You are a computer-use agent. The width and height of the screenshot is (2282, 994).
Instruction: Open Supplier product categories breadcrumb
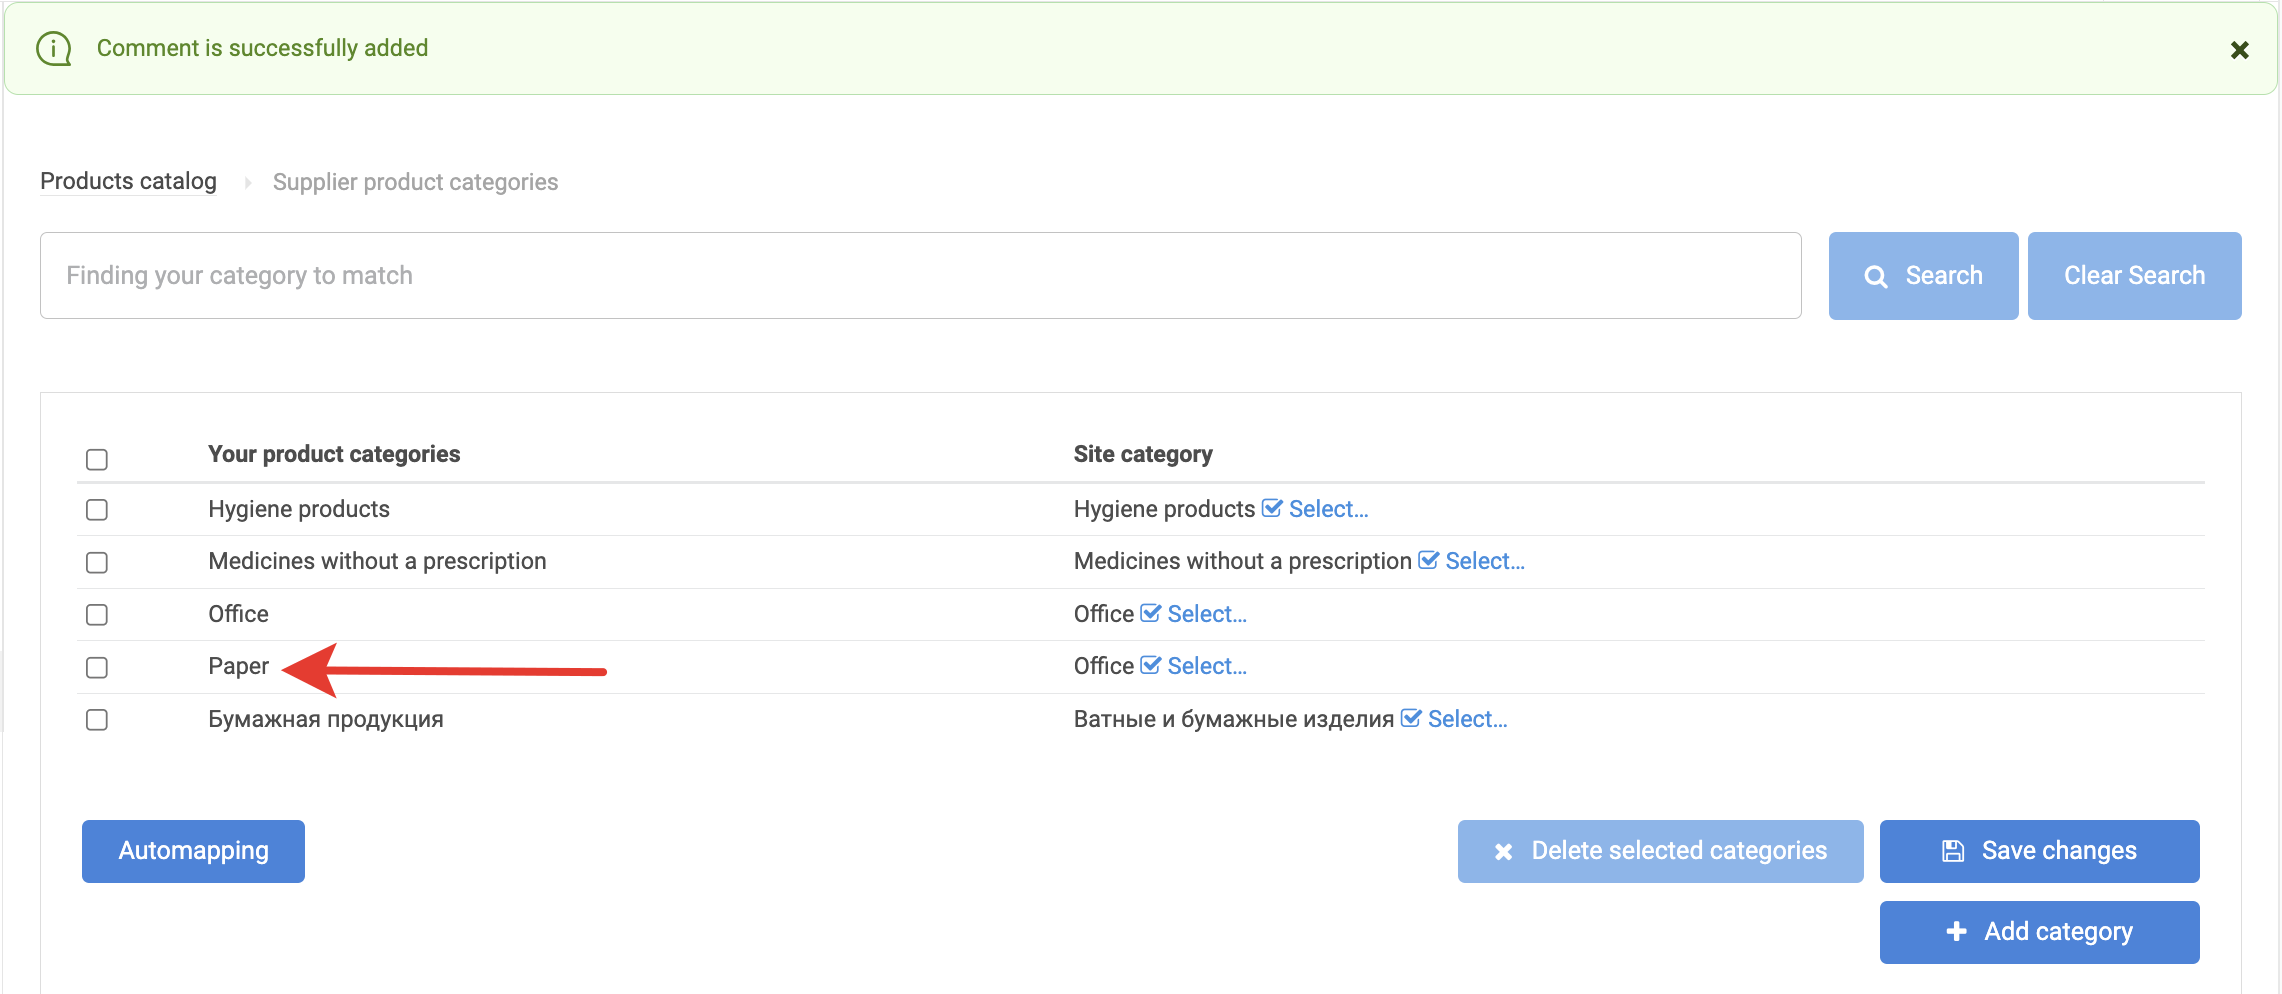[x=415, y=182]
